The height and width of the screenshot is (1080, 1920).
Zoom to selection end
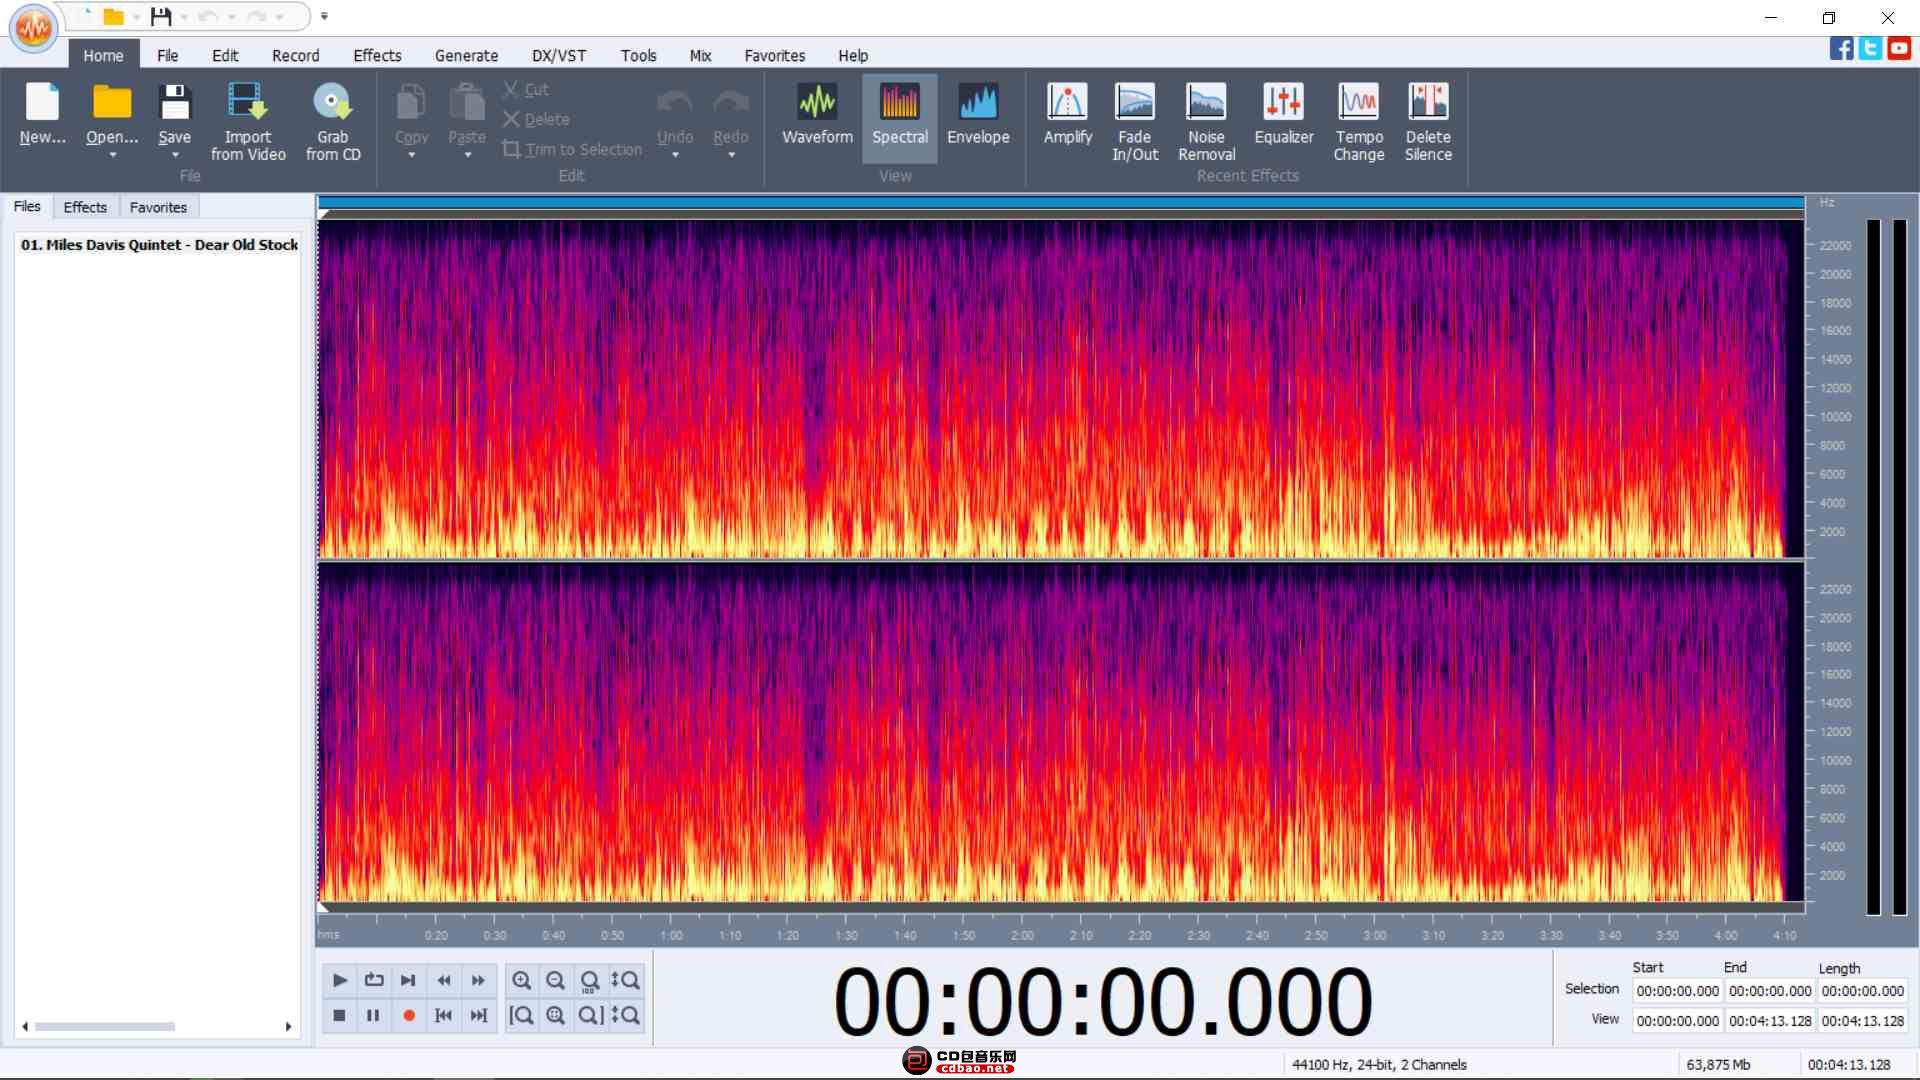click(x=590, y=1015)
